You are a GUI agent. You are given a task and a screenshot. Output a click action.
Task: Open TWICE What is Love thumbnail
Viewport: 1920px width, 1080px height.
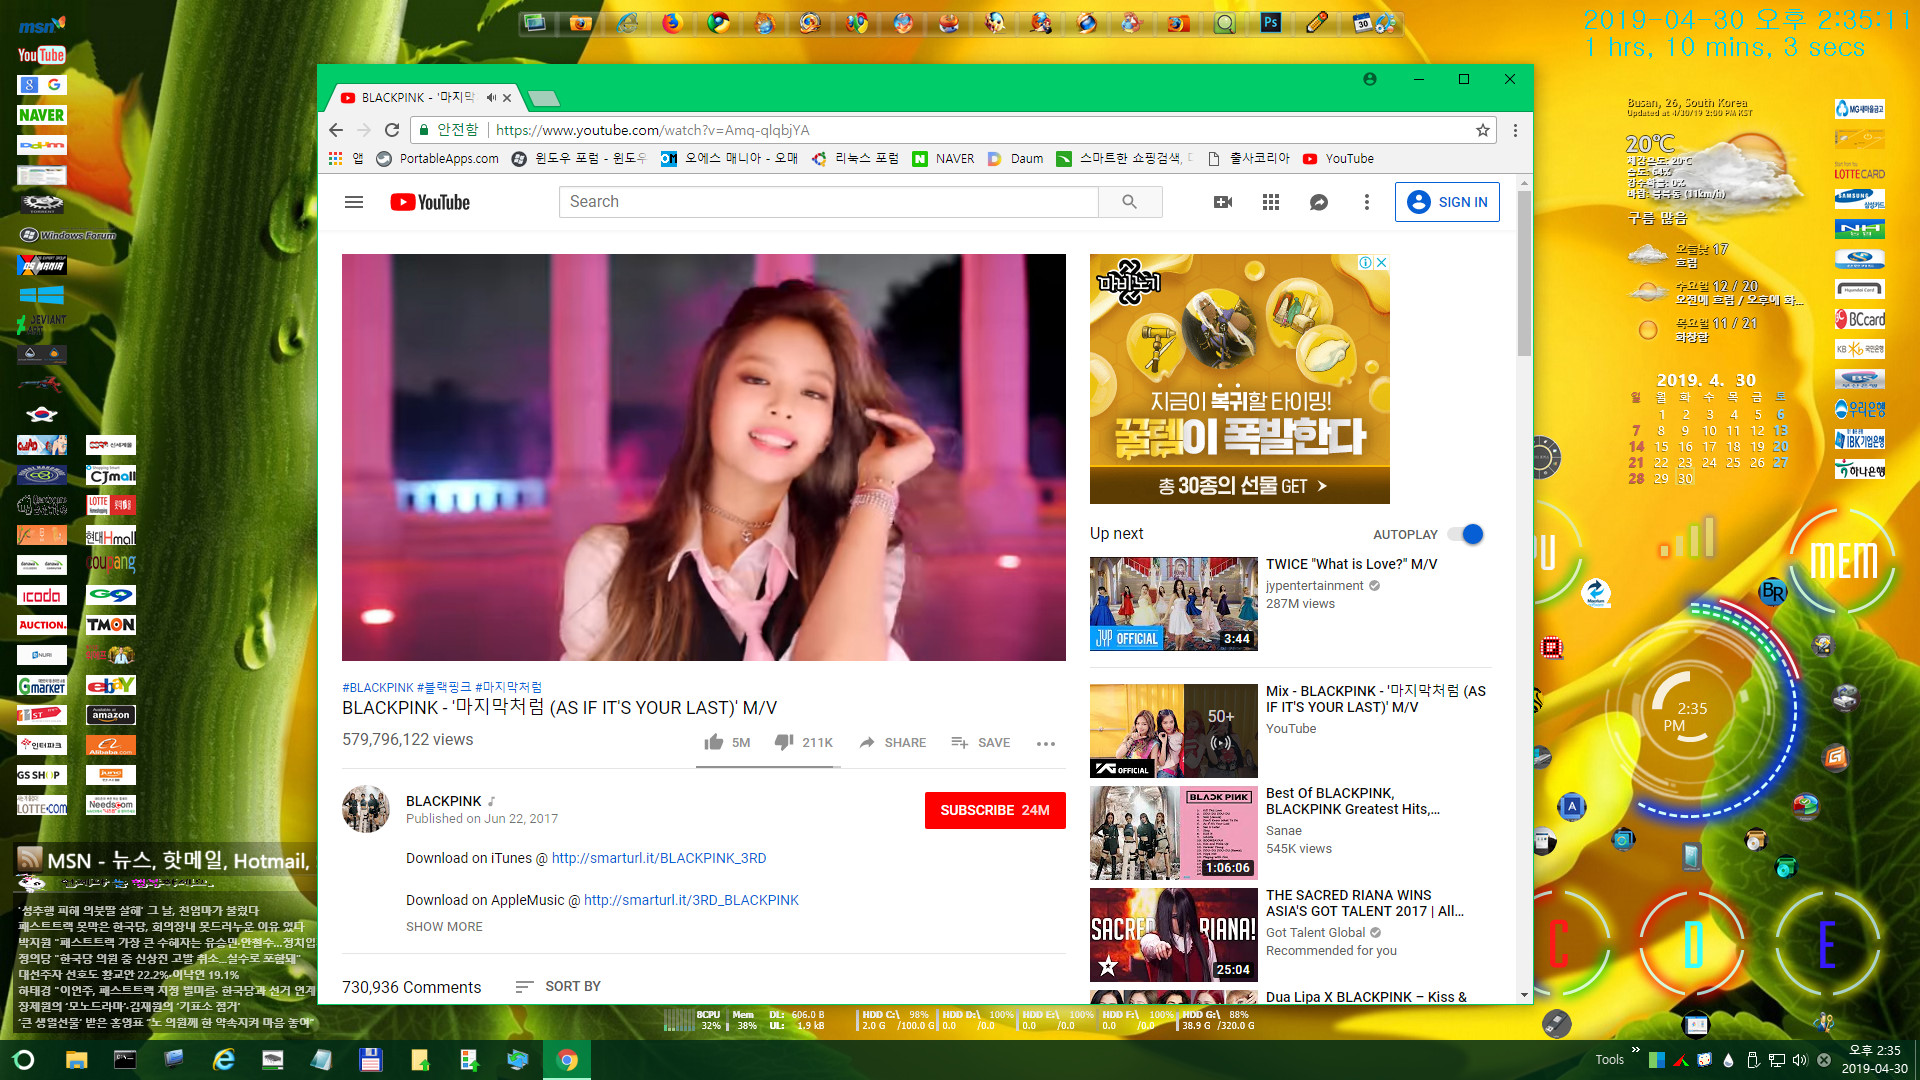(x=1174, y=604)
